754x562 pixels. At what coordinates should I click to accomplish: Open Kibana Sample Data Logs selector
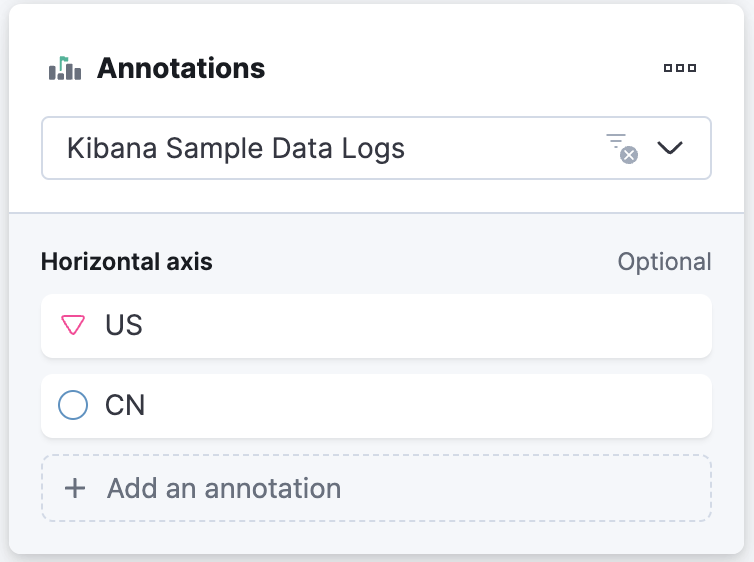377,148
